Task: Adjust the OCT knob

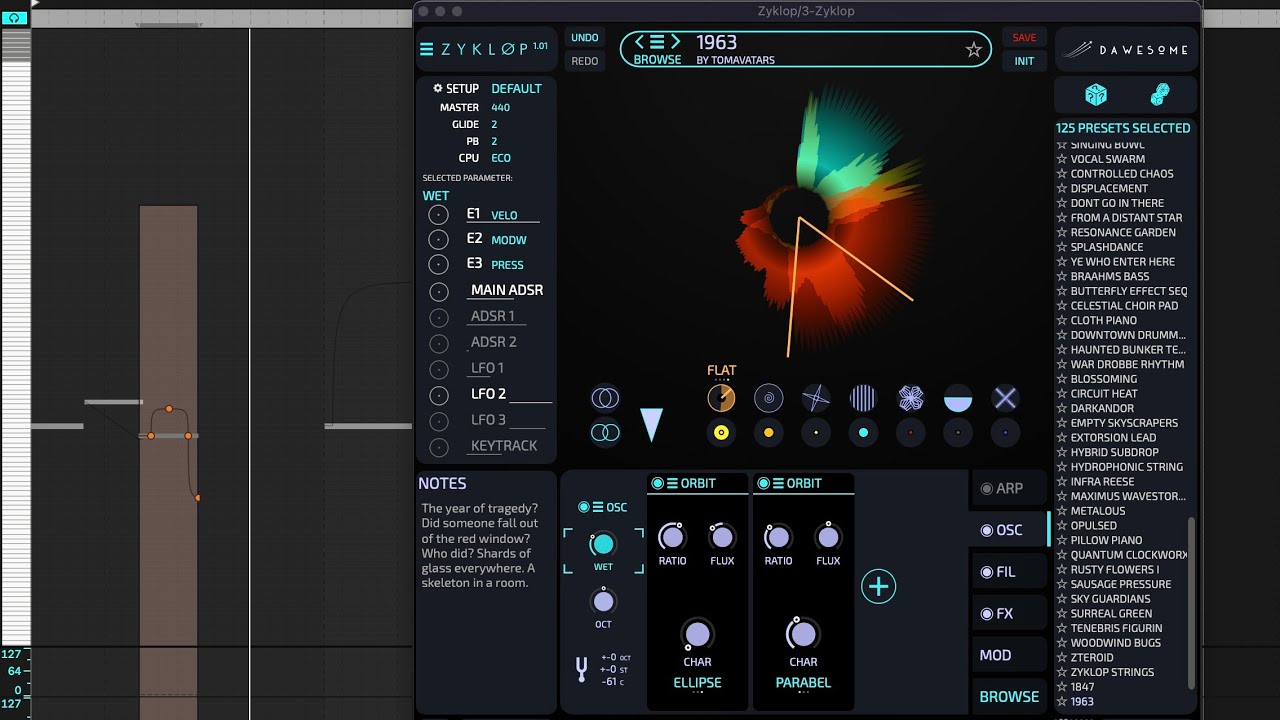Action: (602, 601)
